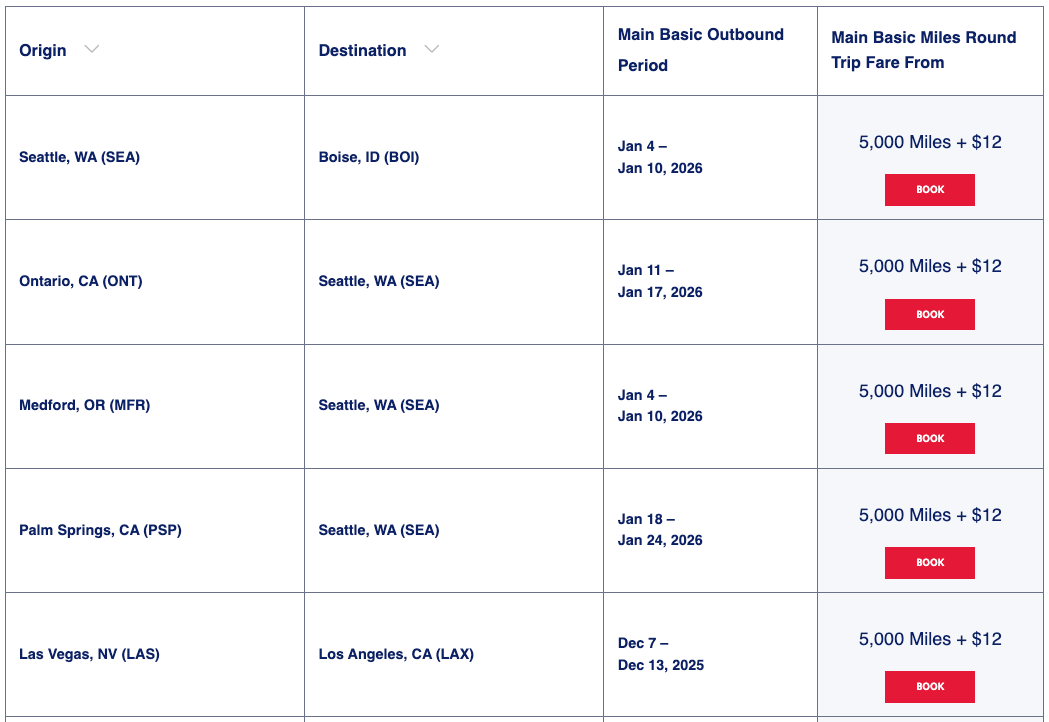Click the 5,000 Miles + $12 fare text
Screen dimensions: 1049x722
pos(929,142)
